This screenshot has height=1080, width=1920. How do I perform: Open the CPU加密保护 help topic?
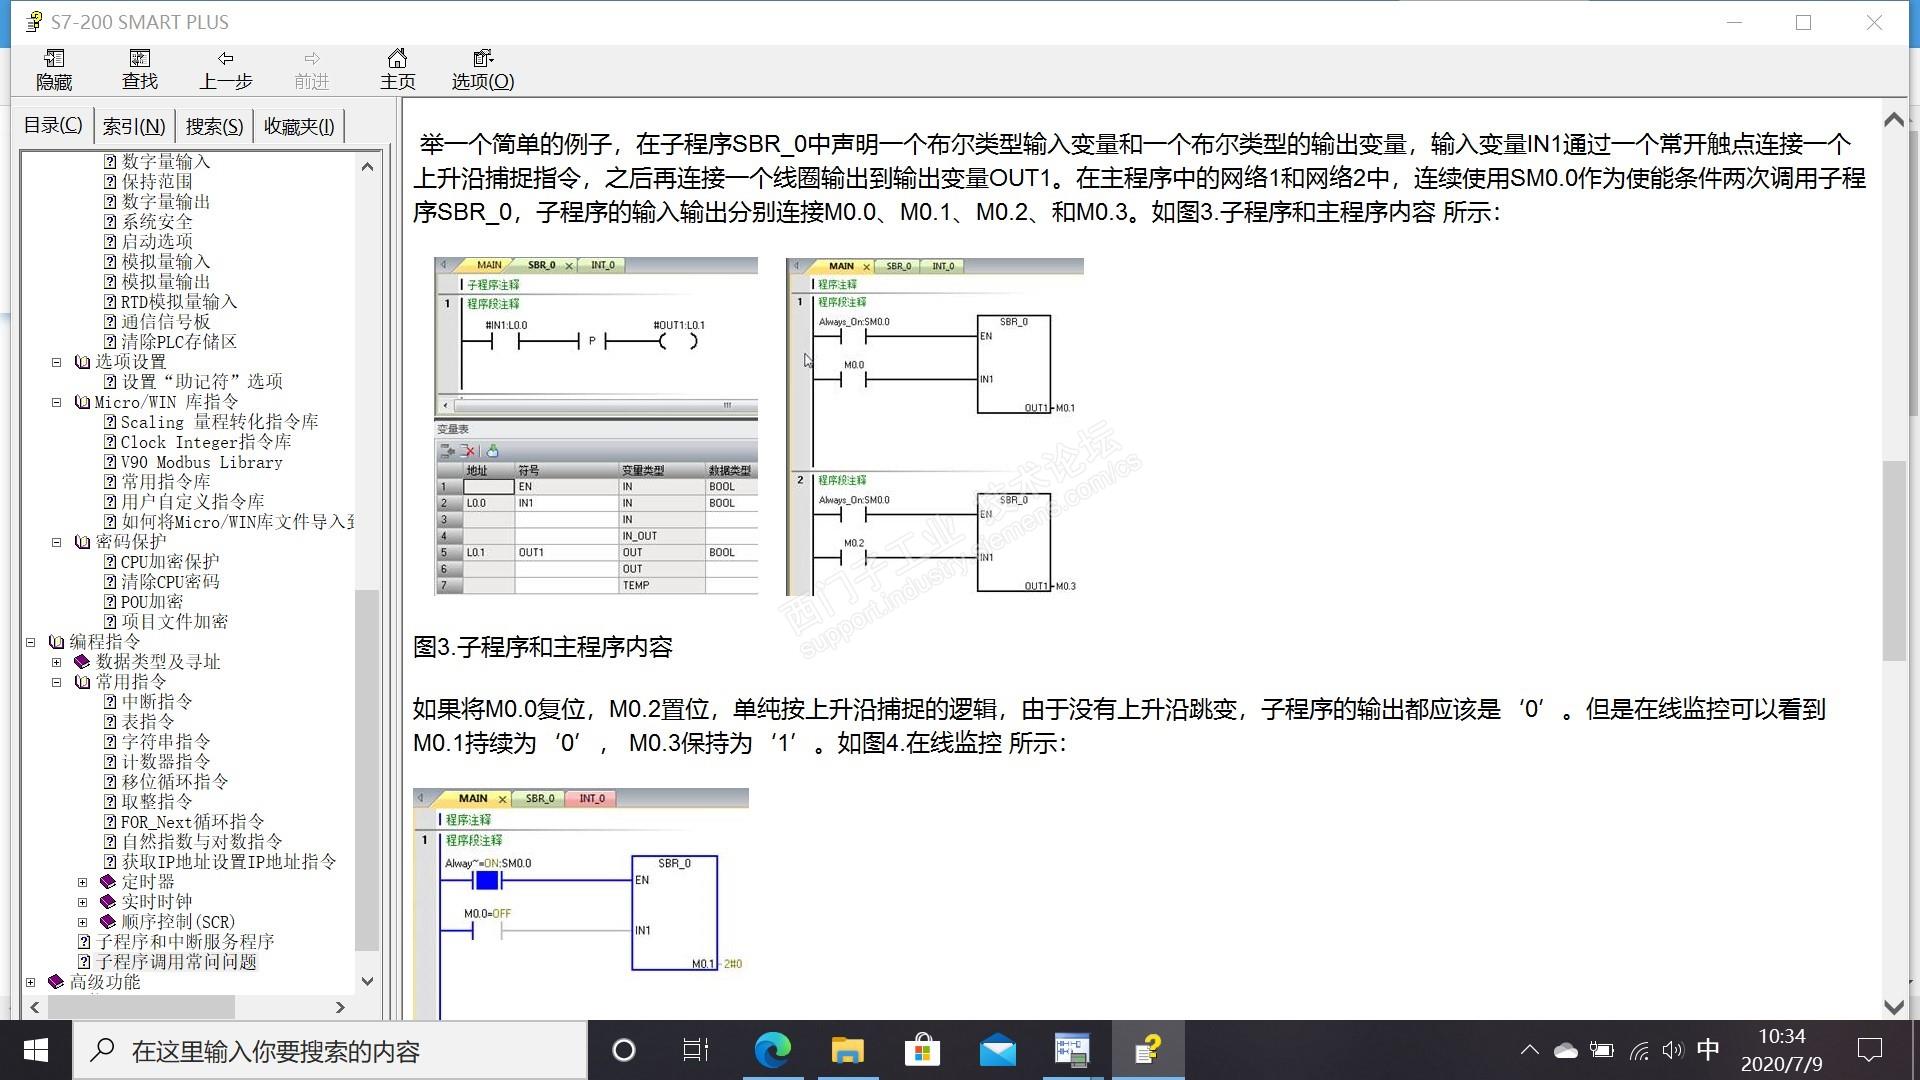[x=169, y=562]
